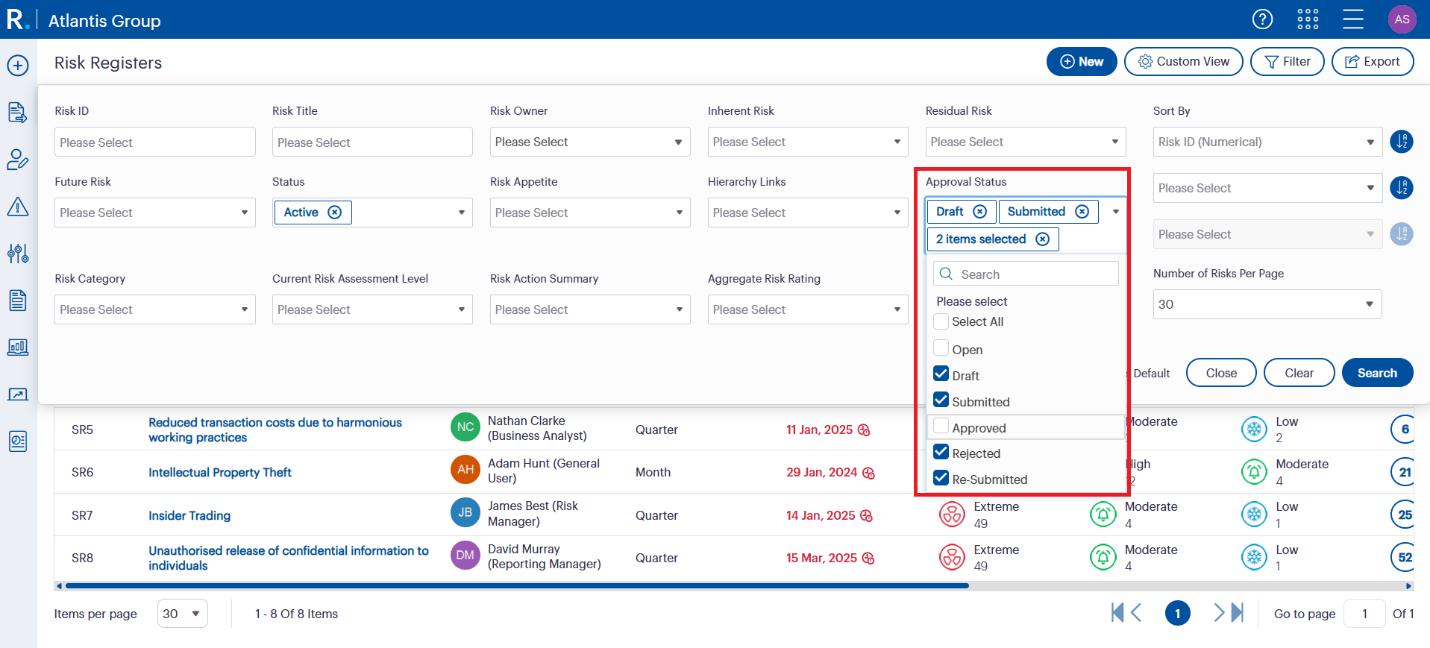Expand the Aggregate Risk Rating dropdown
Image resolution: width=1430 pixels, height=648 pixels.
(x=808, y=309)
